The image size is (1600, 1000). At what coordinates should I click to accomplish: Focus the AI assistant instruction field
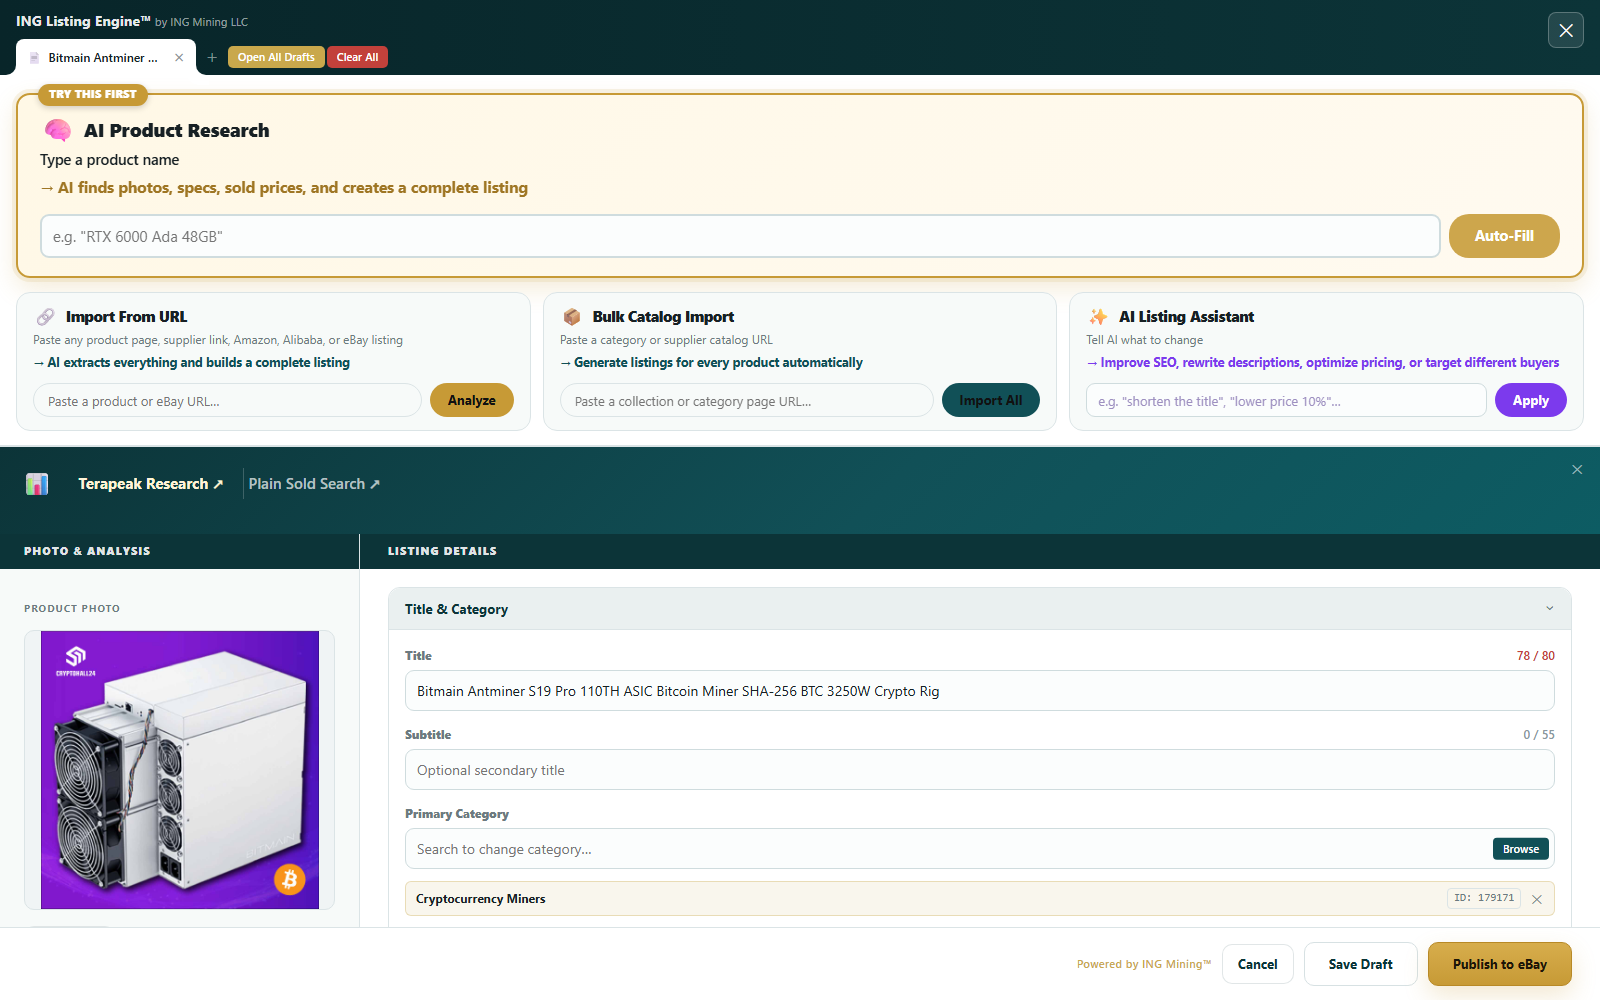click(1286, 401)
